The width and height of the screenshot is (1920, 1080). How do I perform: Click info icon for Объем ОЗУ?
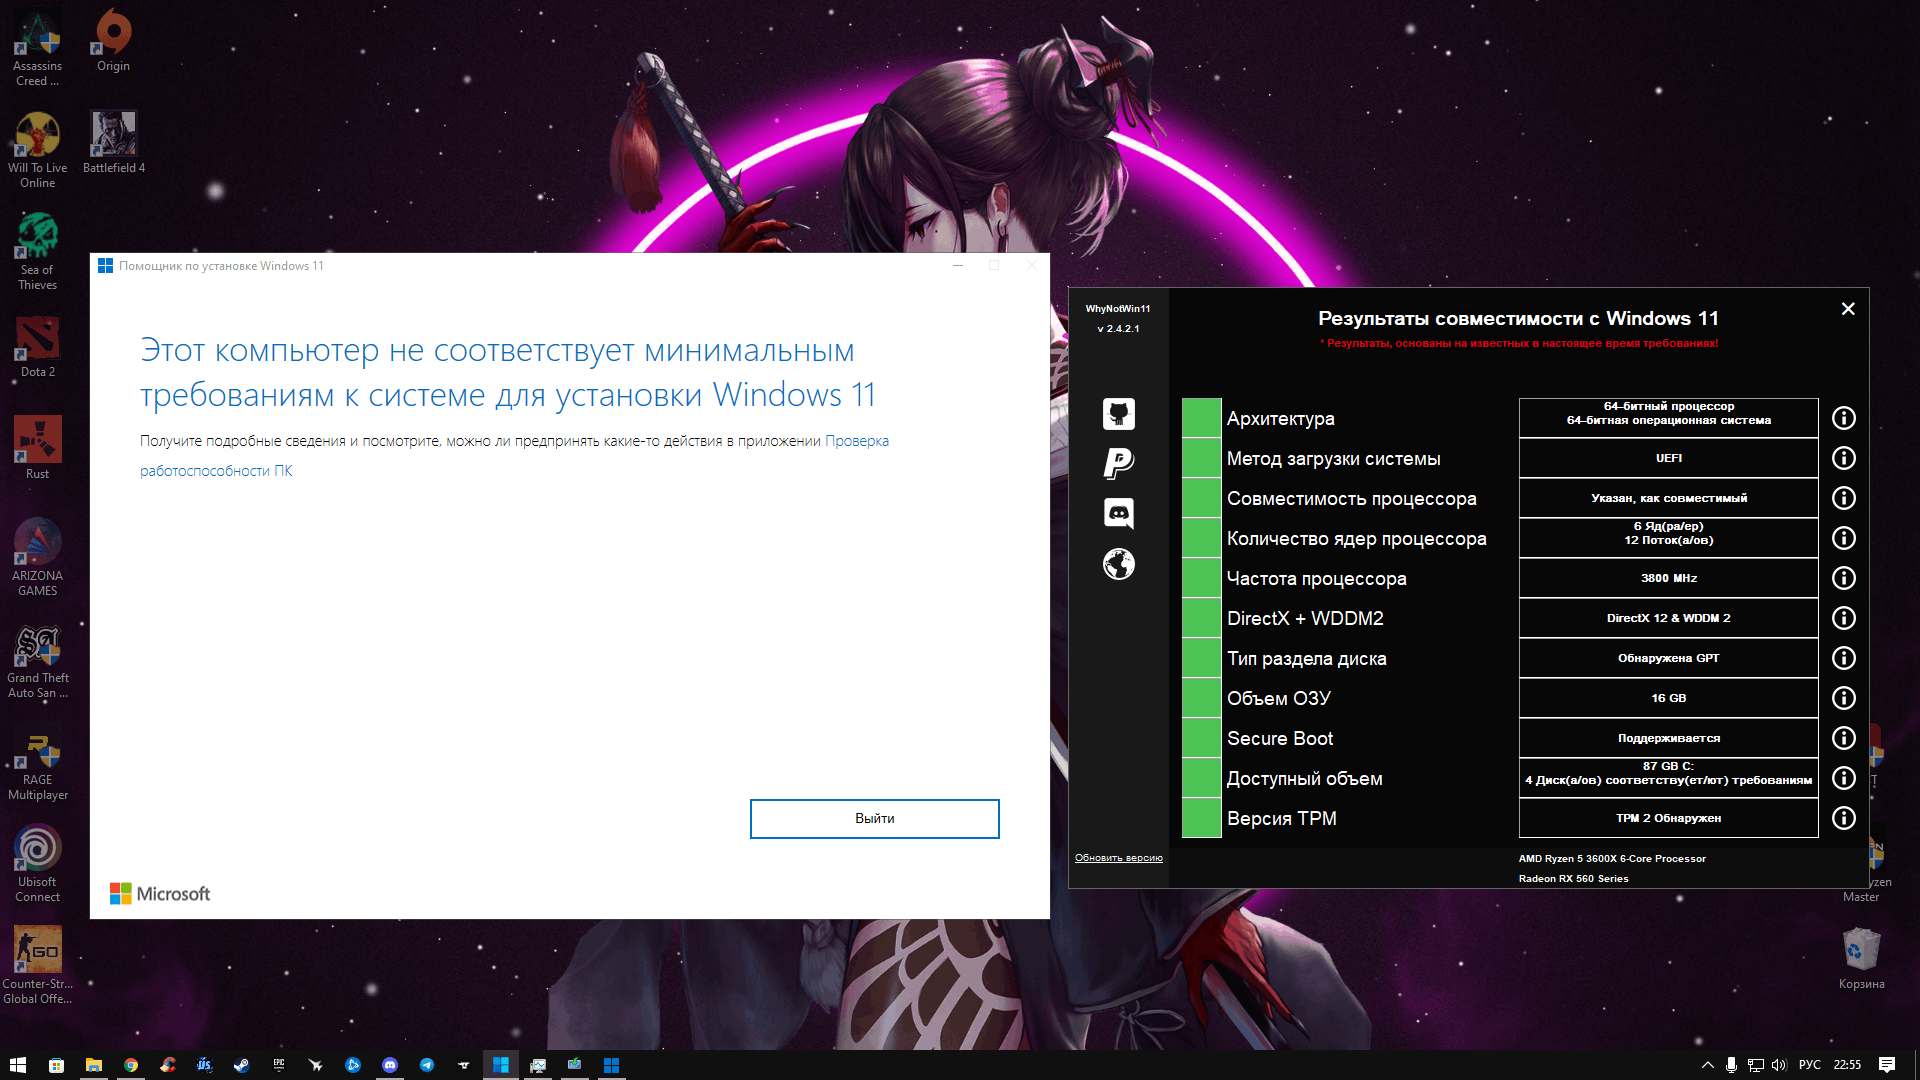point(1843,698)
